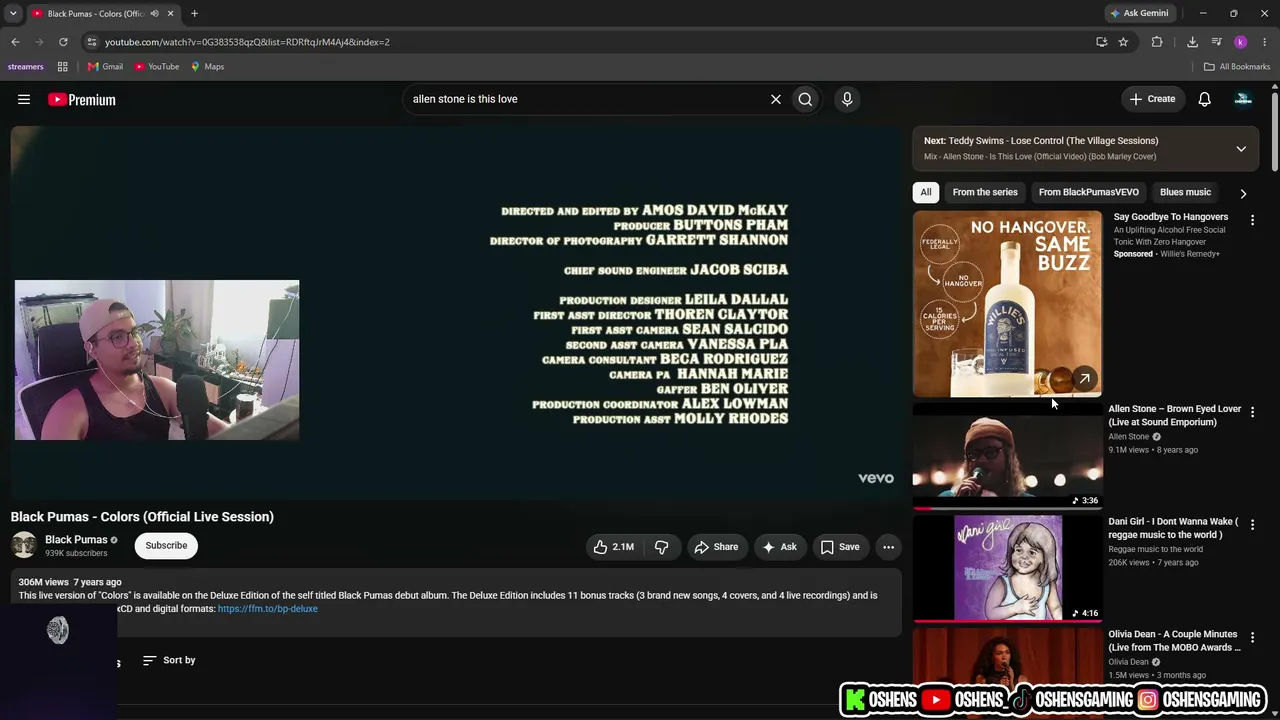Open Gmail bookmark
This screenshot has width=1280, height=720.
105,67
